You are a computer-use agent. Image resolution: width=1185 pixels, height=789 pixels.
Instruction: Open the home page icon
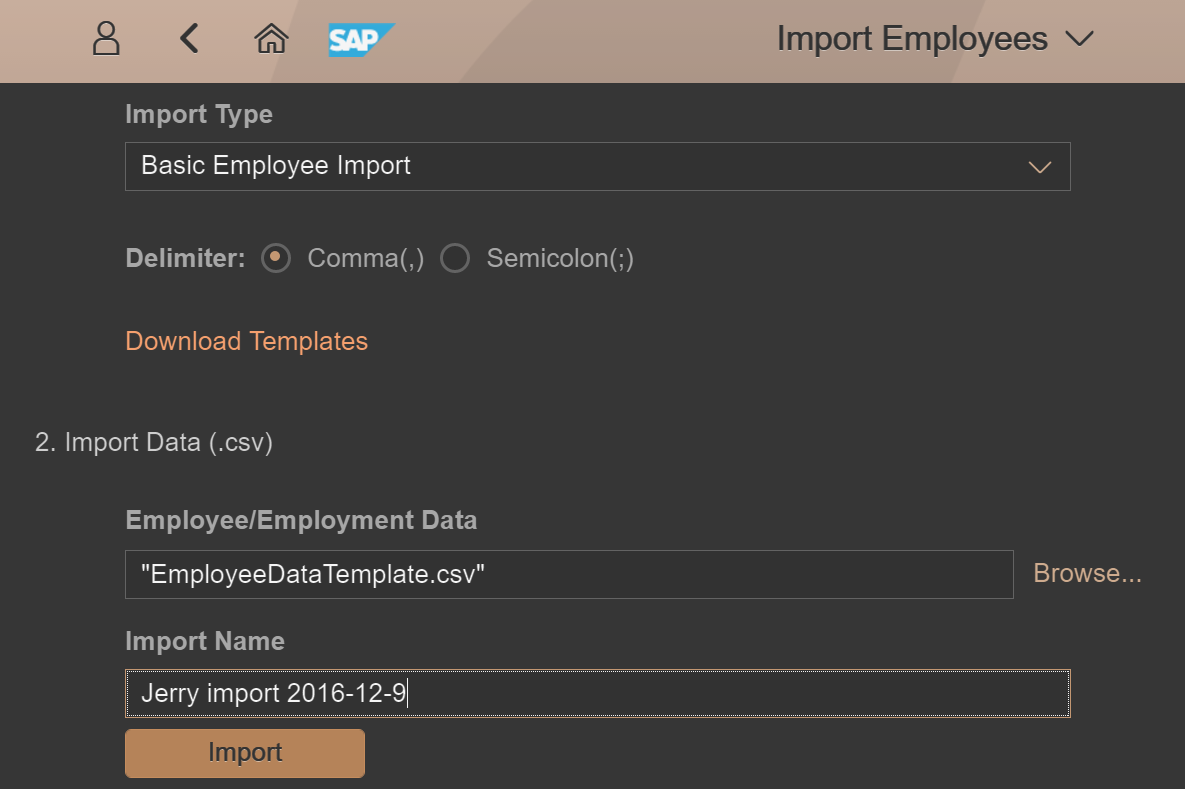(x=271, y=39)
